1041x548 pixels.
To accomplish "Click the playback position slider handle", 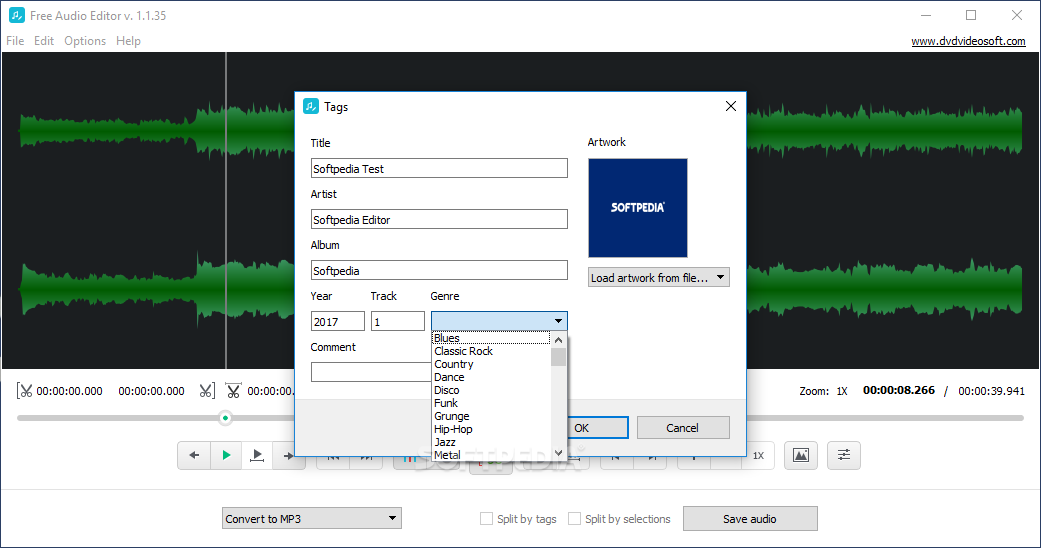I will tap(225, 418).
